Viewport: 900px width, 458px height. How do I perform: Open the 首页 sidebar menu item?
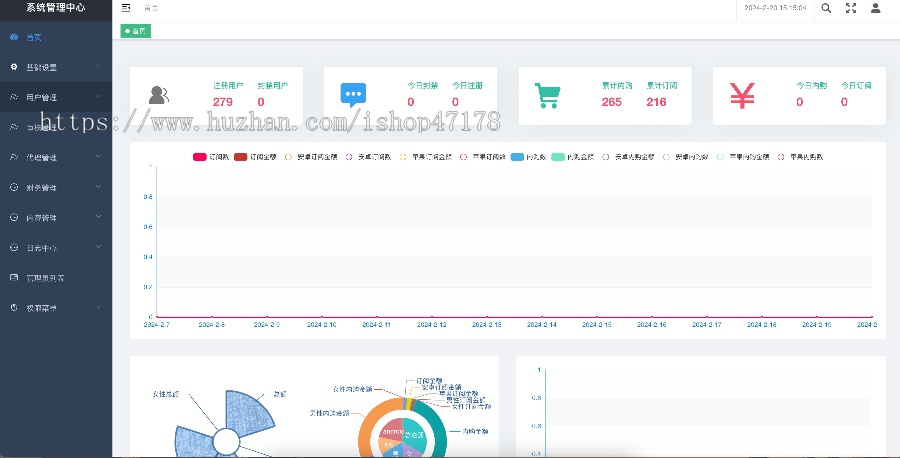pos(56,37)
